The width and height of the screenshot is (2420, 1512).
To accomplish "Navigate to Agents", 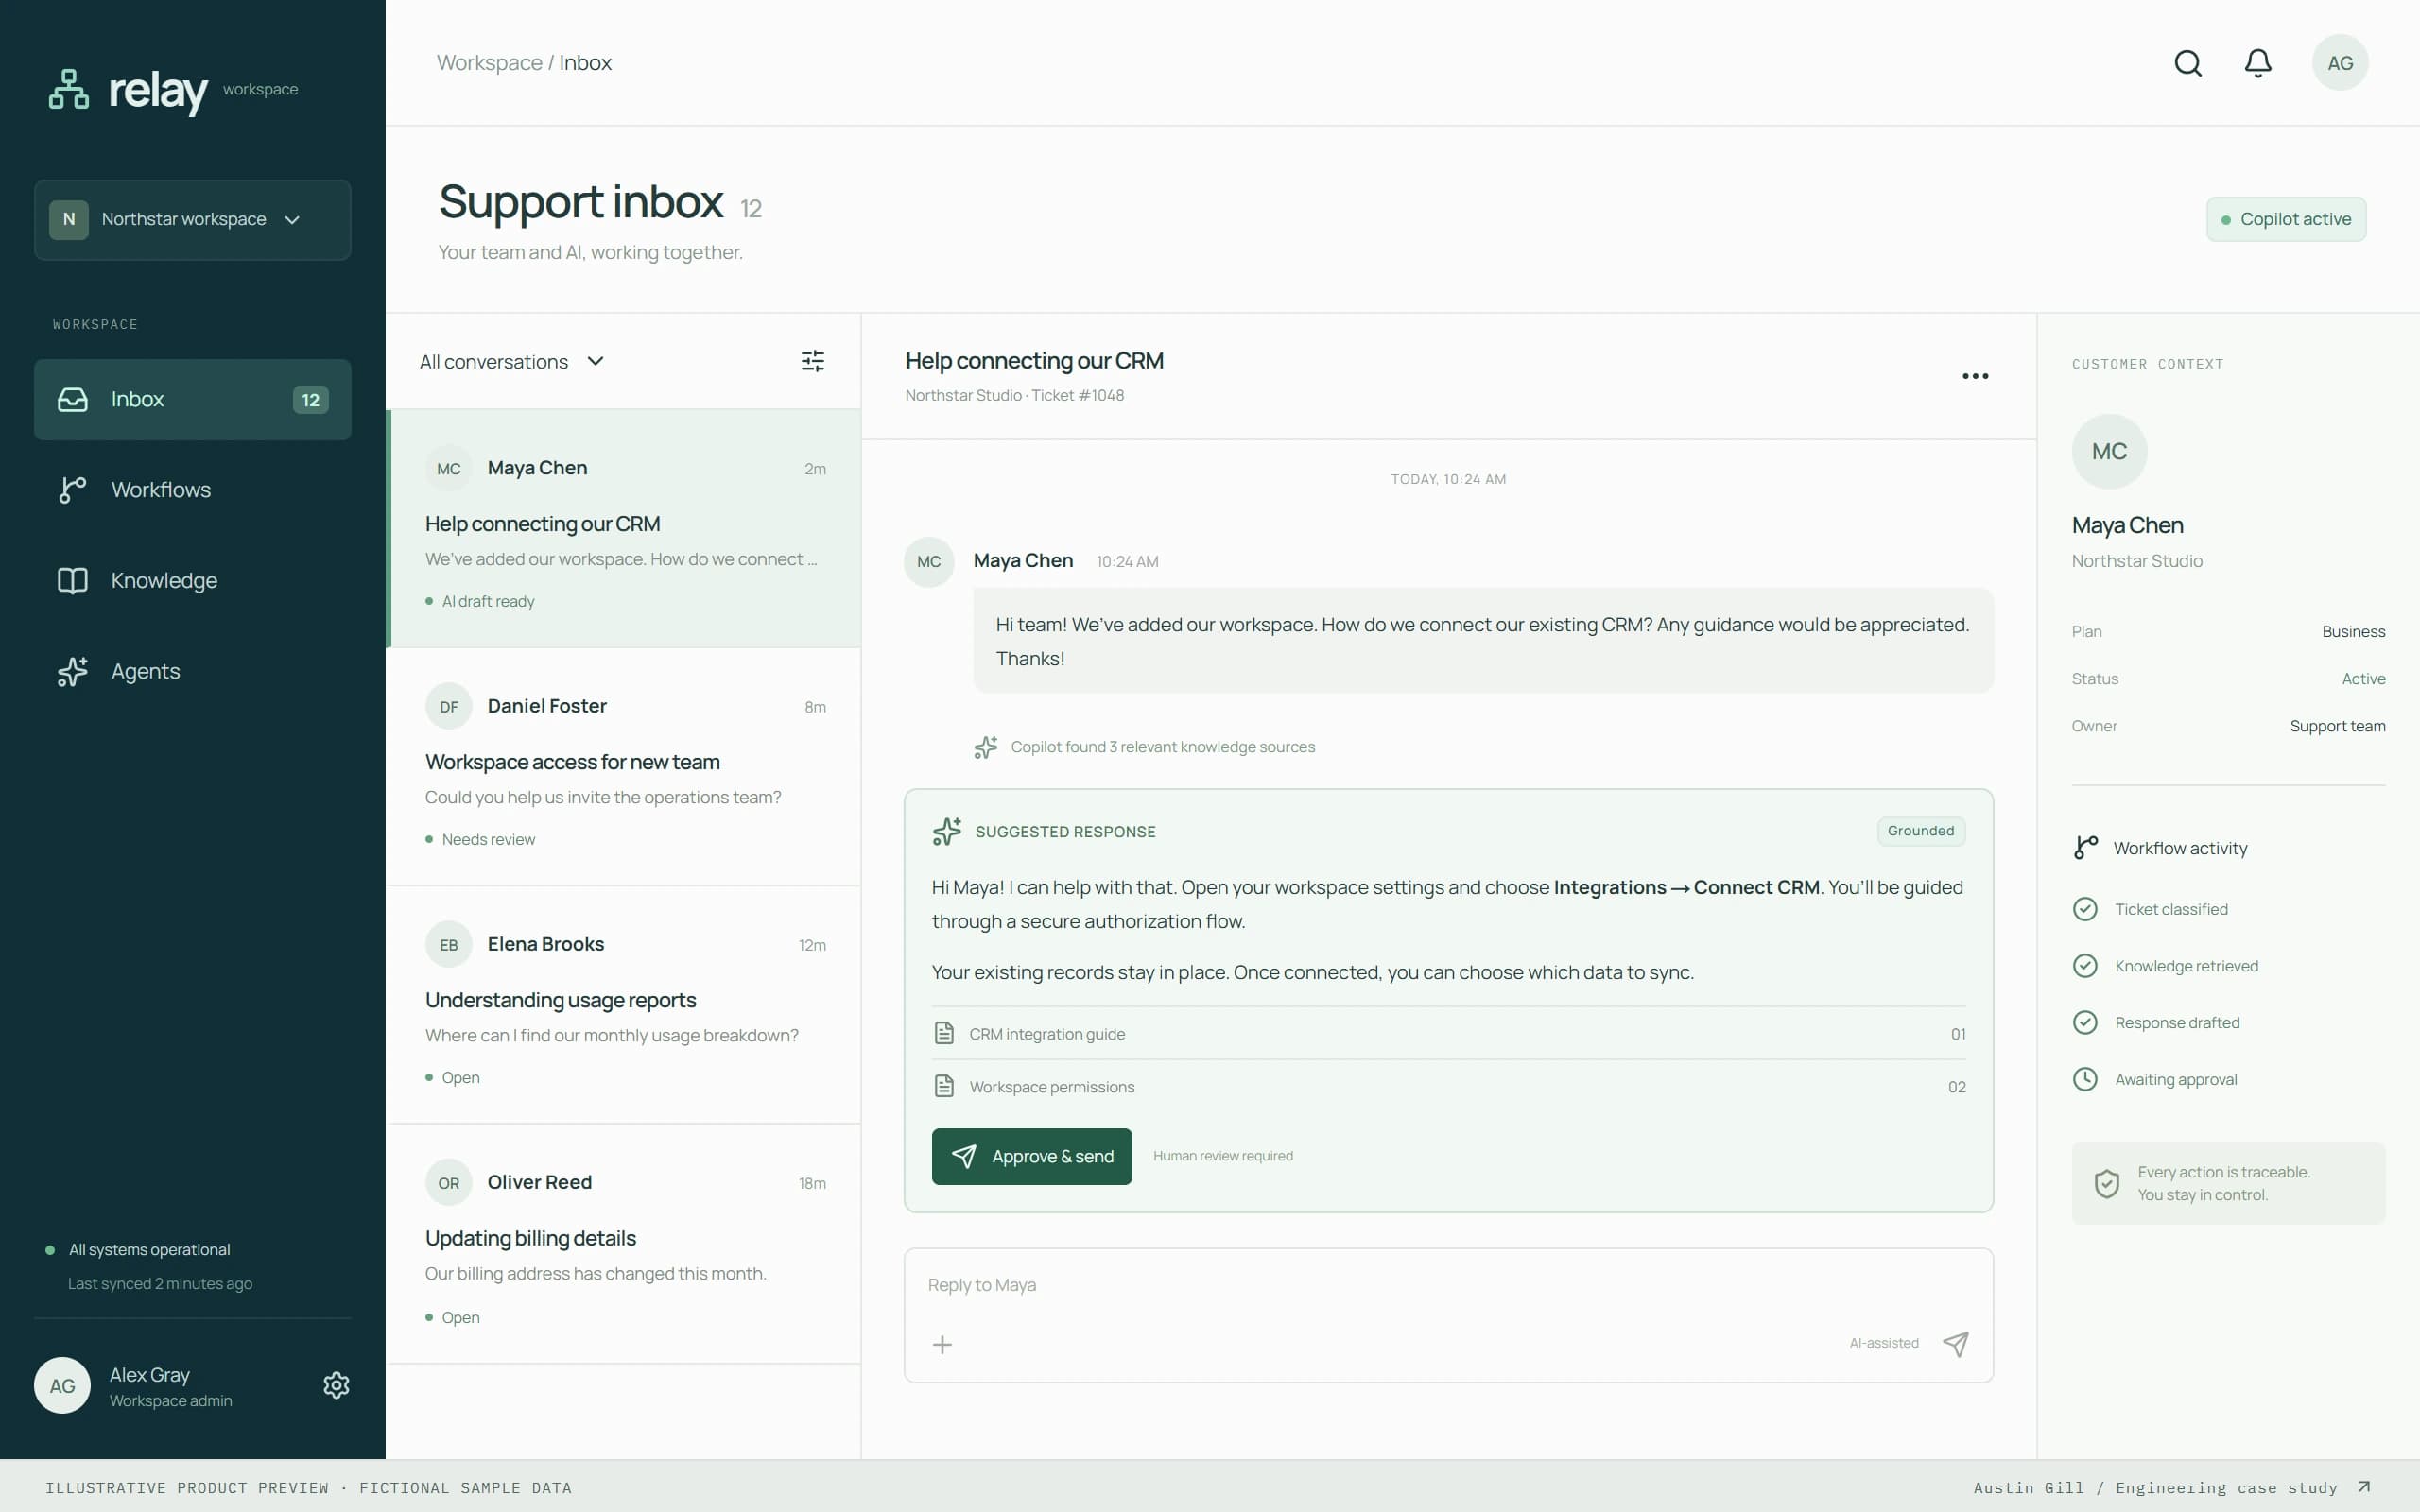I will pyautogui.click(x=192, y=671).
